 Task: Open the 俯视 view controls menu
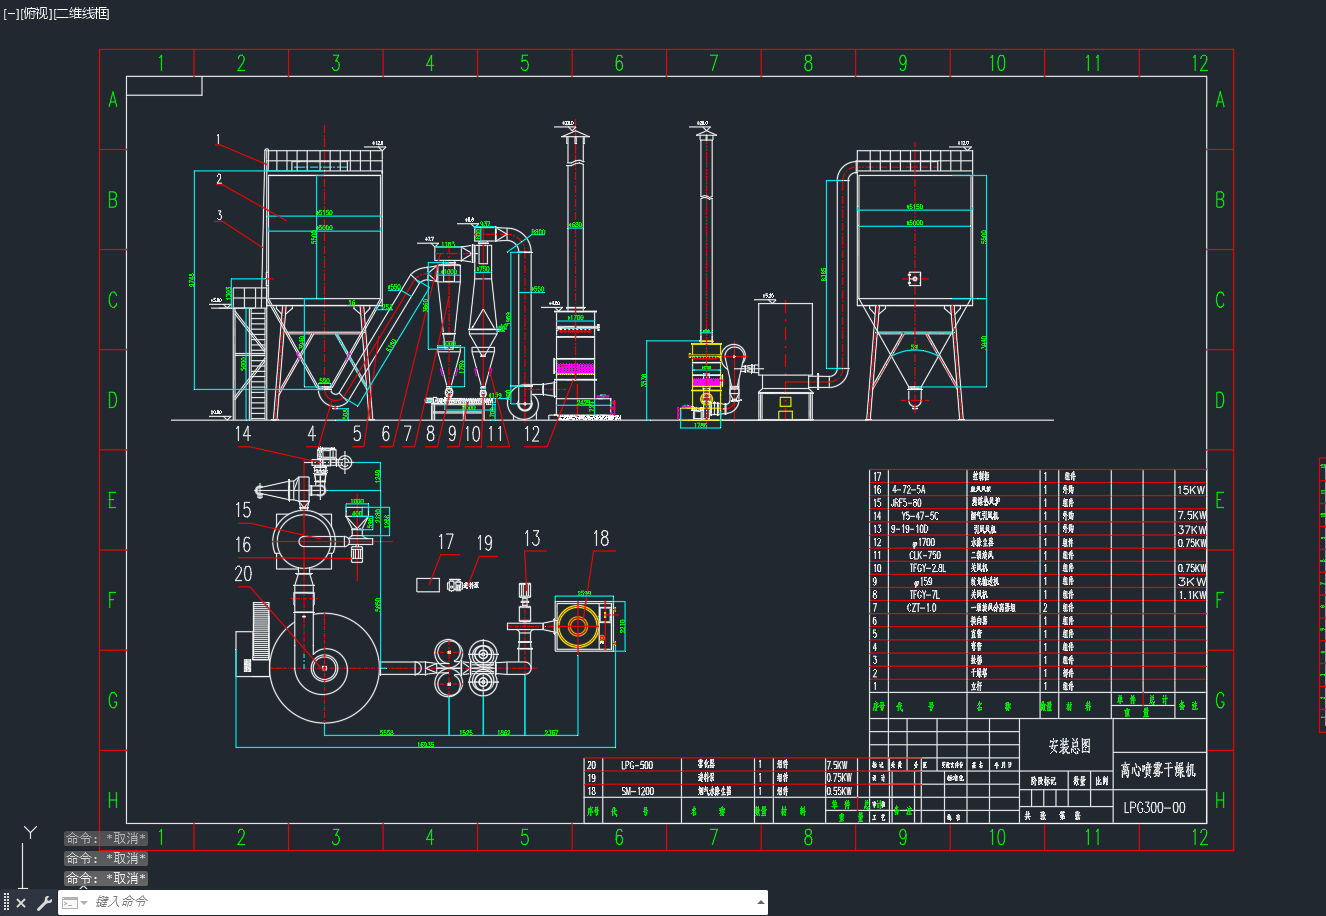tap(36, 13)
